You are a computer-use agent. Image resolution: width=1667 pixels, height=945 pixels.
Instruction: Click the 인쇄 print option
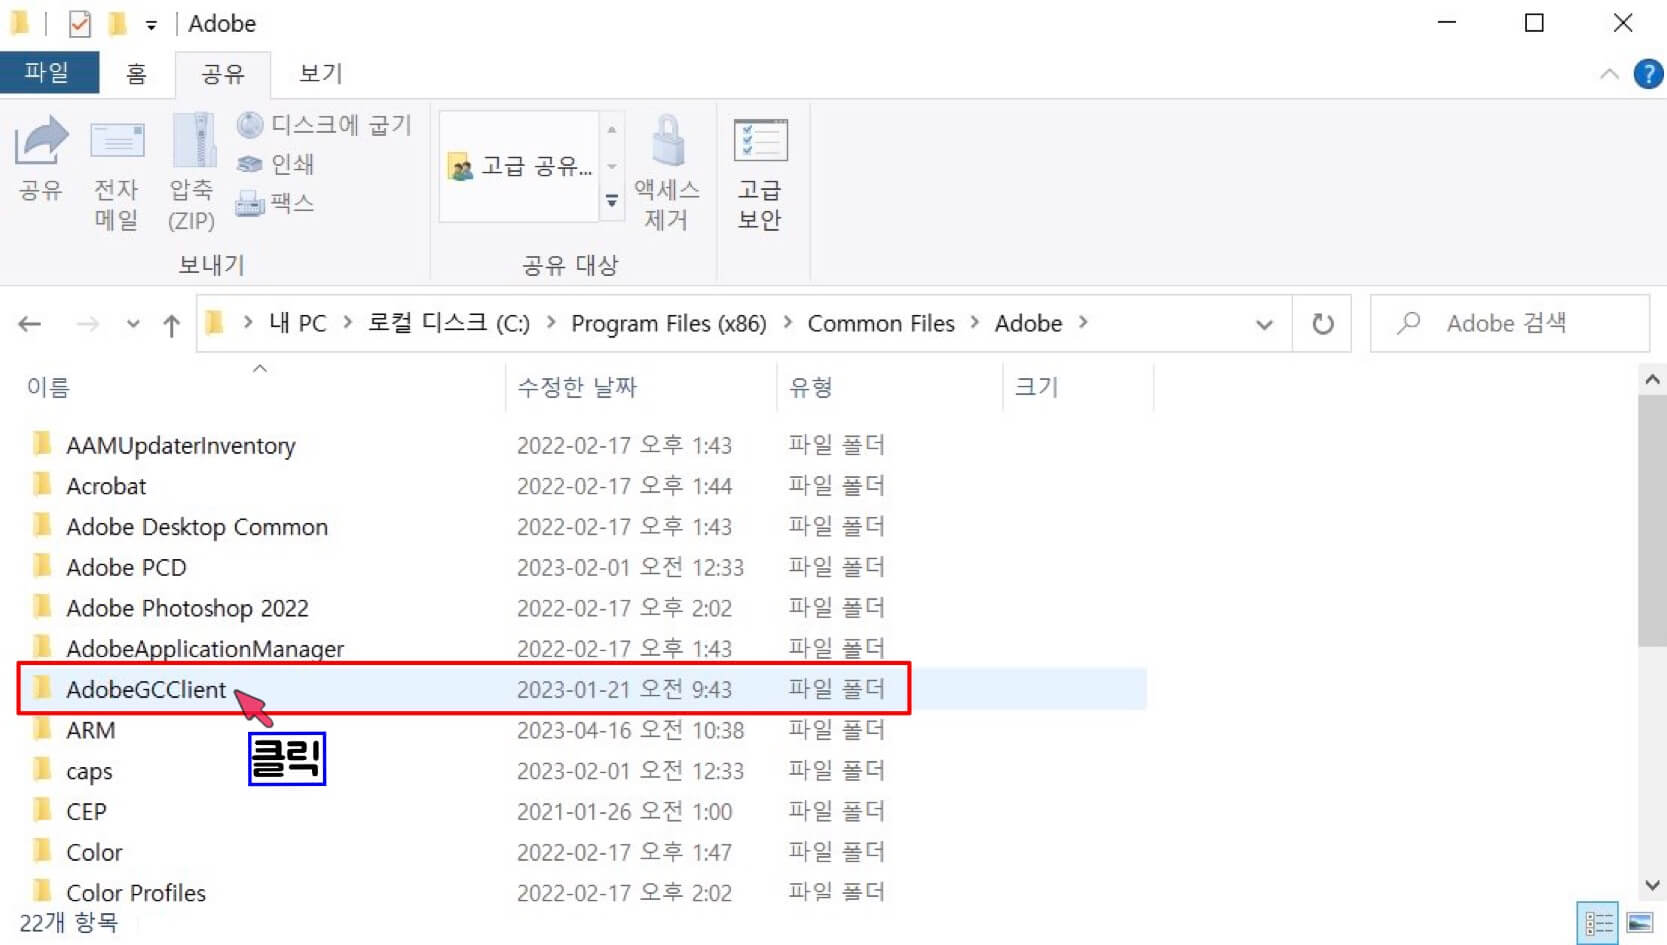click(276, 163)
